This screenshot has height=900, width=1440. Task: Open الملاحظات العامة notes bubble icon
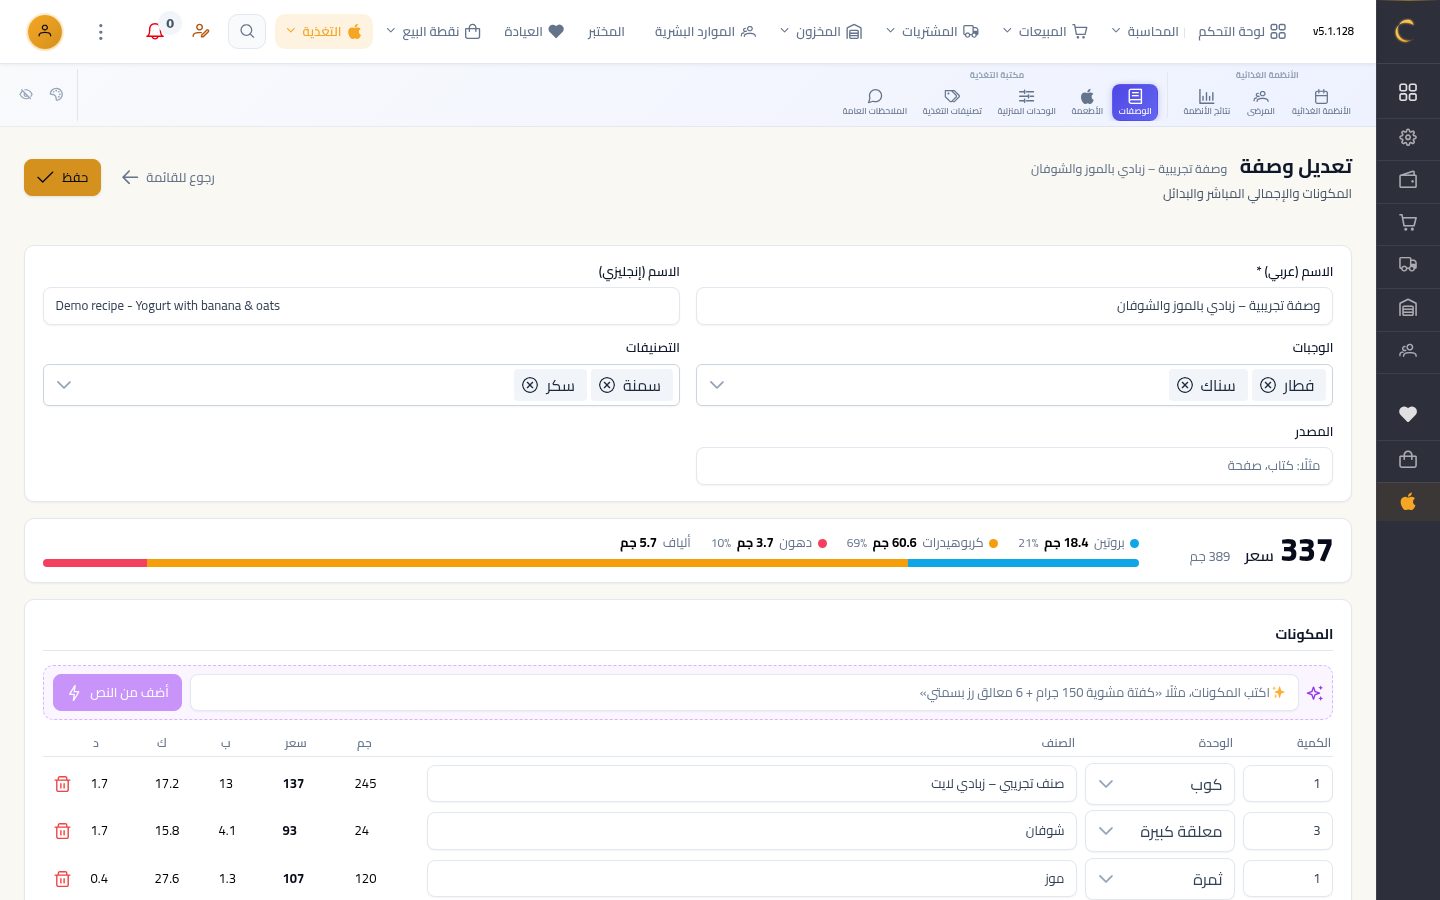coord(875,102)
